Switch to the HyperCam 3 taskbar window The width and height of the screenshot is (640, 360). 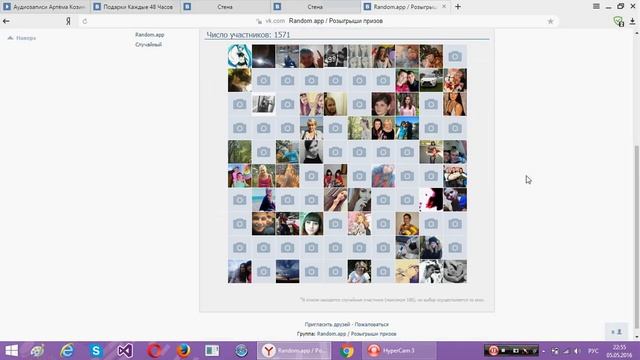(x=399, y=351)
